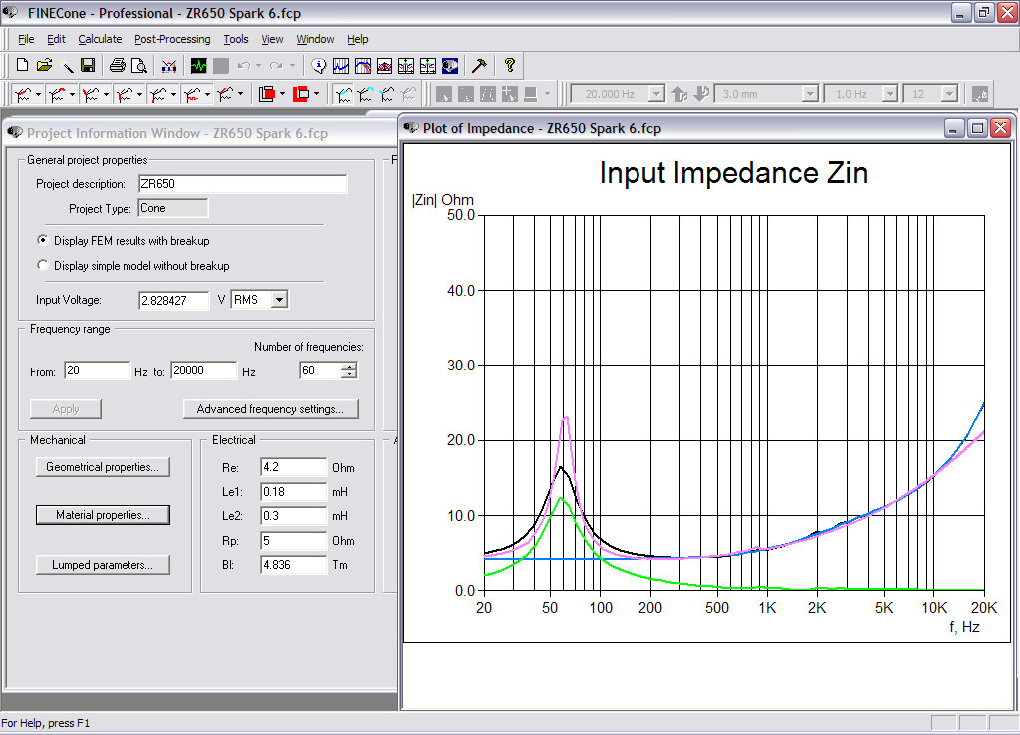Image resolution: width=1020 pixels, height=735 pixels.
Task: Open the dropdown showing 12 in toolbar
Action: pyautogui.click(x=950, y=94)
